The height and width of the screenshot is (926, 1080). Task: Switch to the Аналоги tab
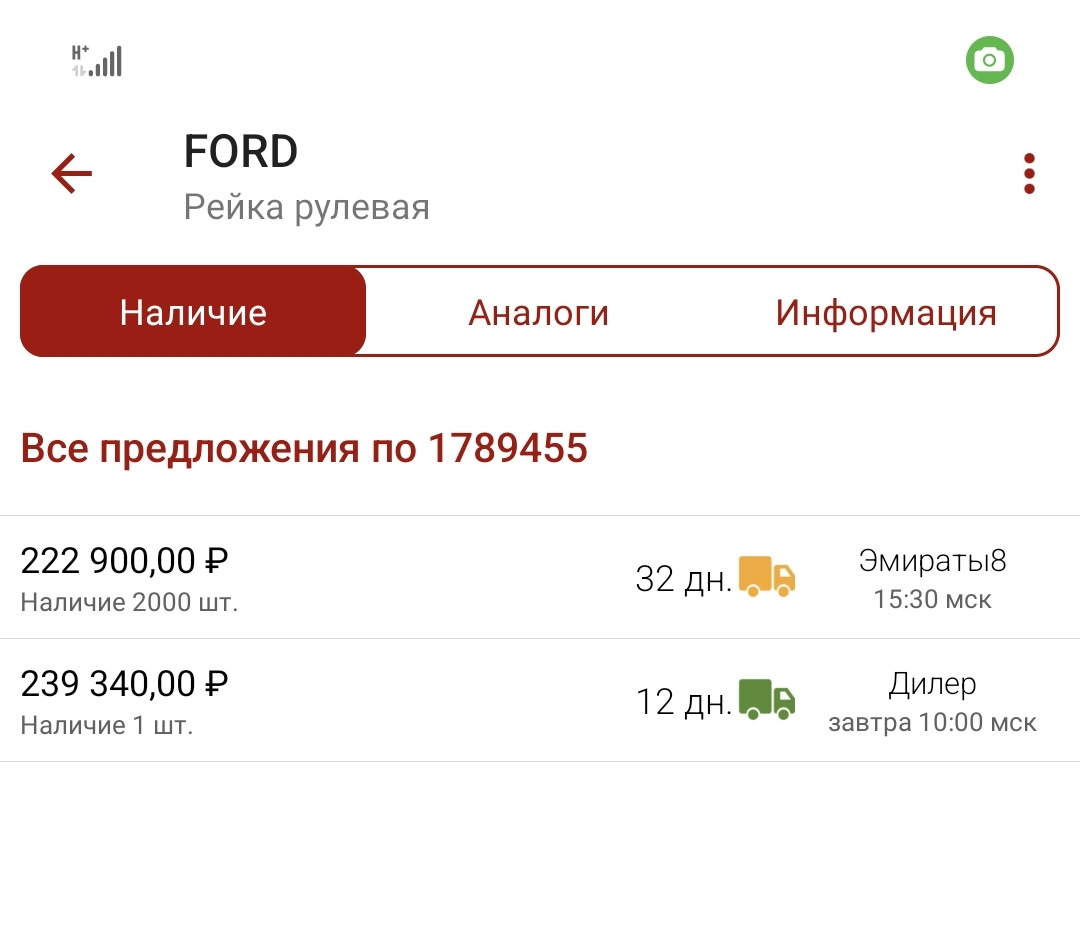(x=539, y=312)
